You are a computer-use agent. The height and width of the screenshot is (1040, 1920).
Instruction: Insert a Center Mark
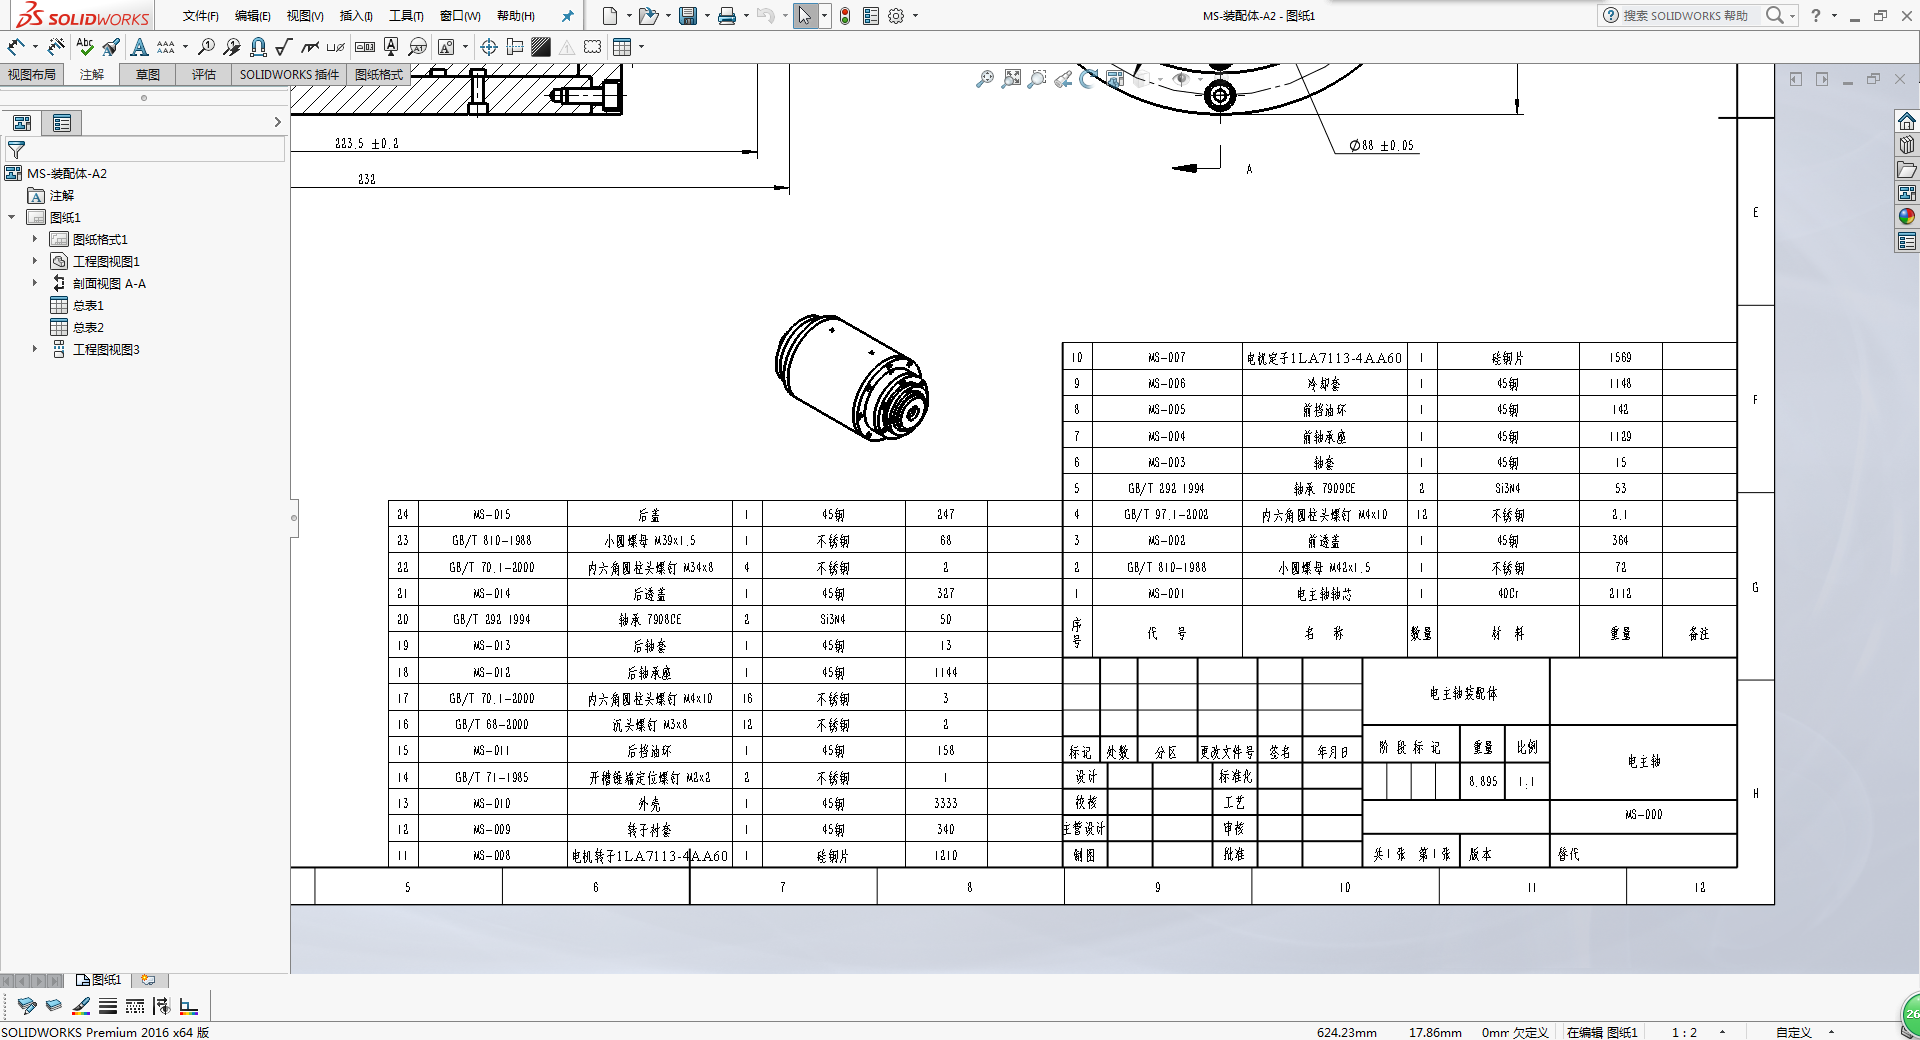(x=489, y=46)
